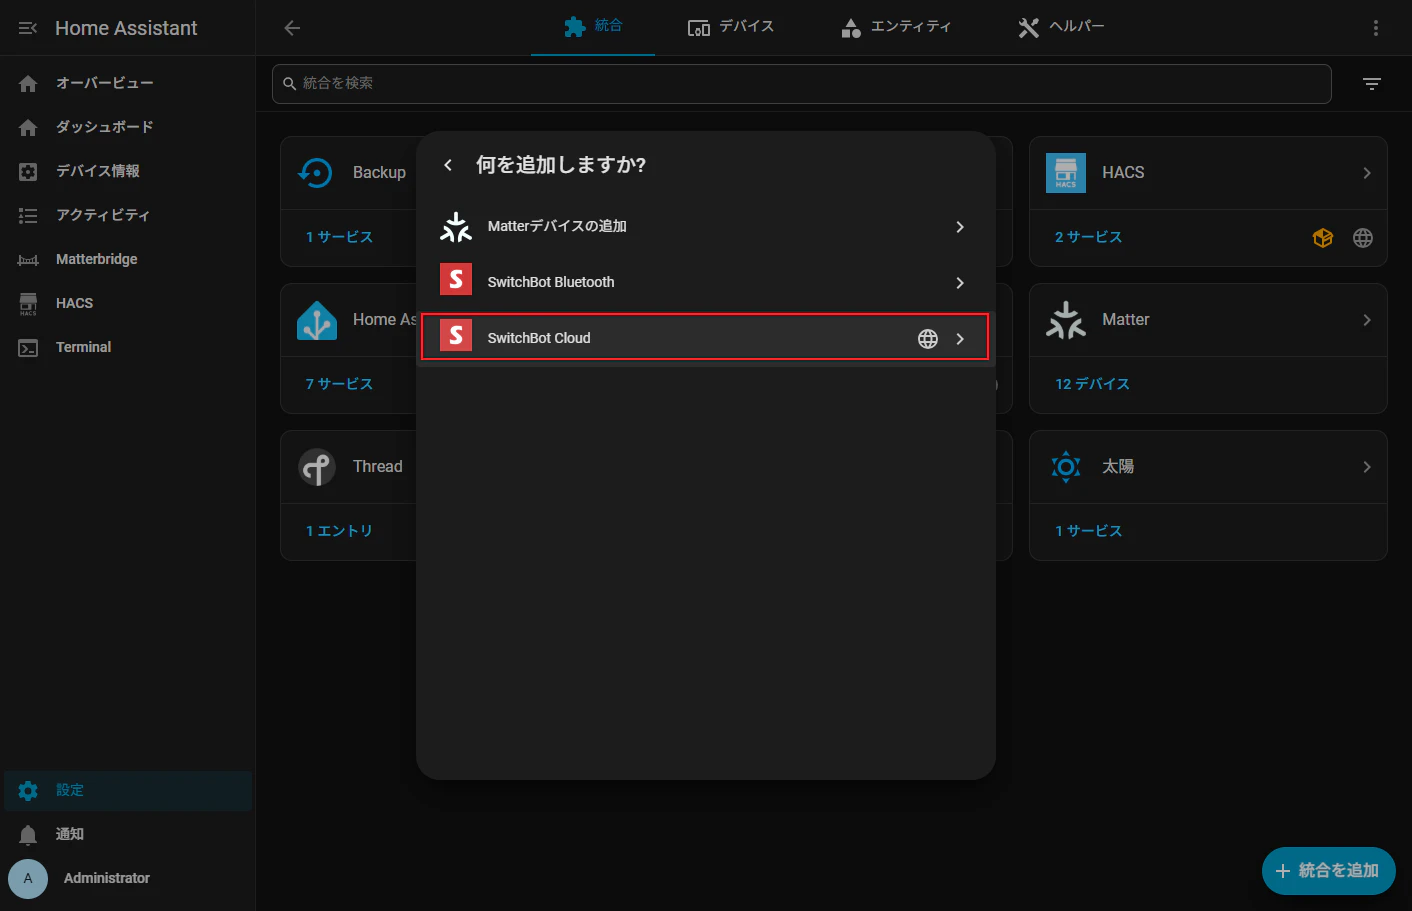
Task: Open オーバービュー in the sidebar
Action: [128, 83]
